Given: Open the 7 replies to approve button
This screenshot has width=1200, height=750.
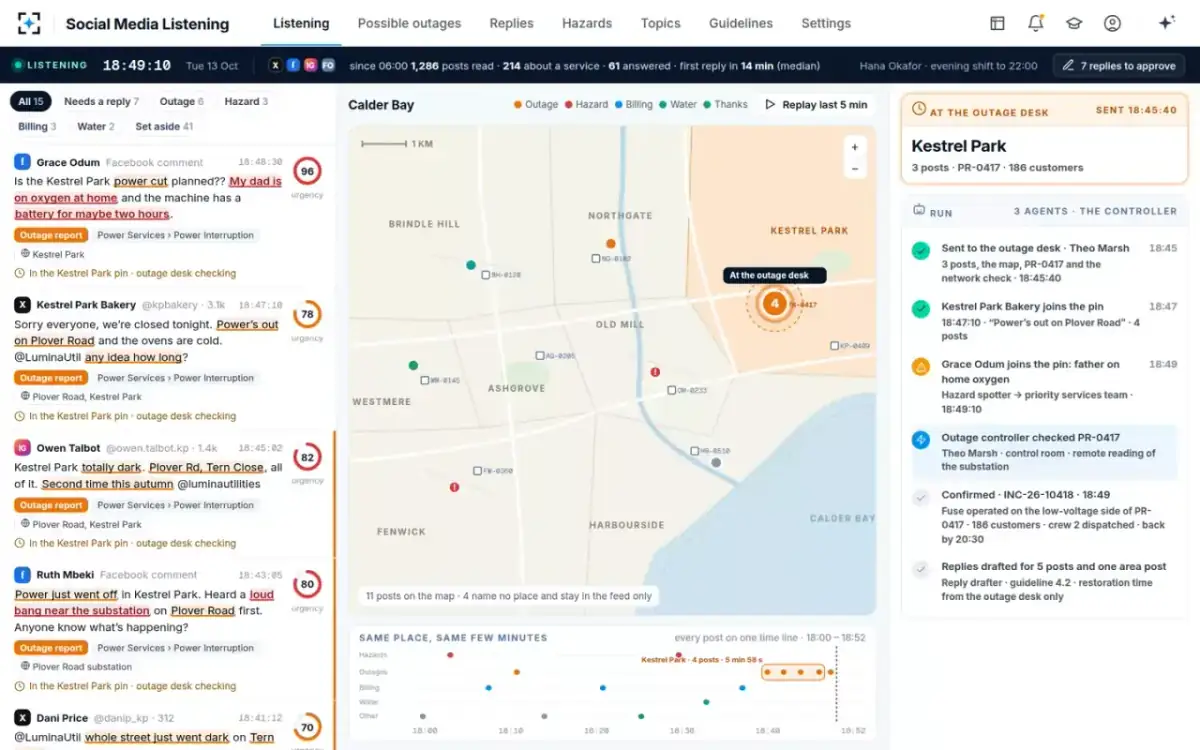Looking at the screenshot, I should point(1119,65).
